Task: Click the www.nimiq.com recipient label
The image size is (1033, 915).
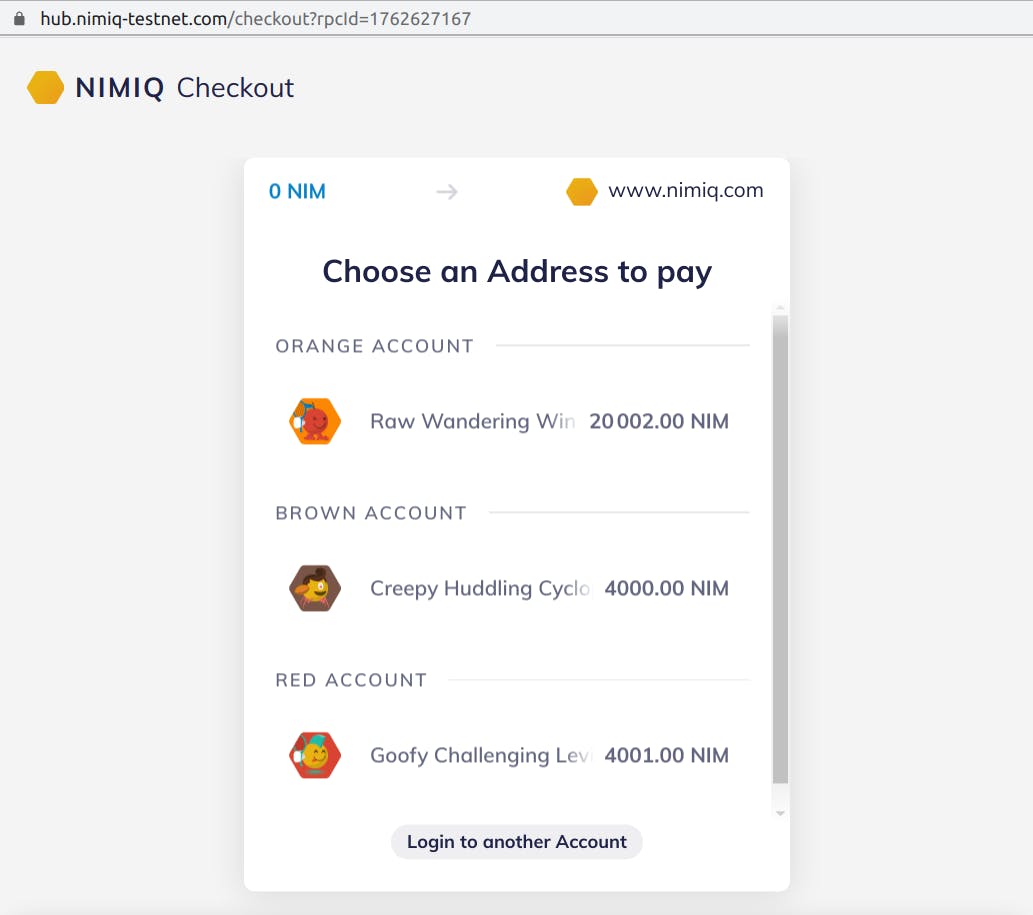Action: (685, 190)
